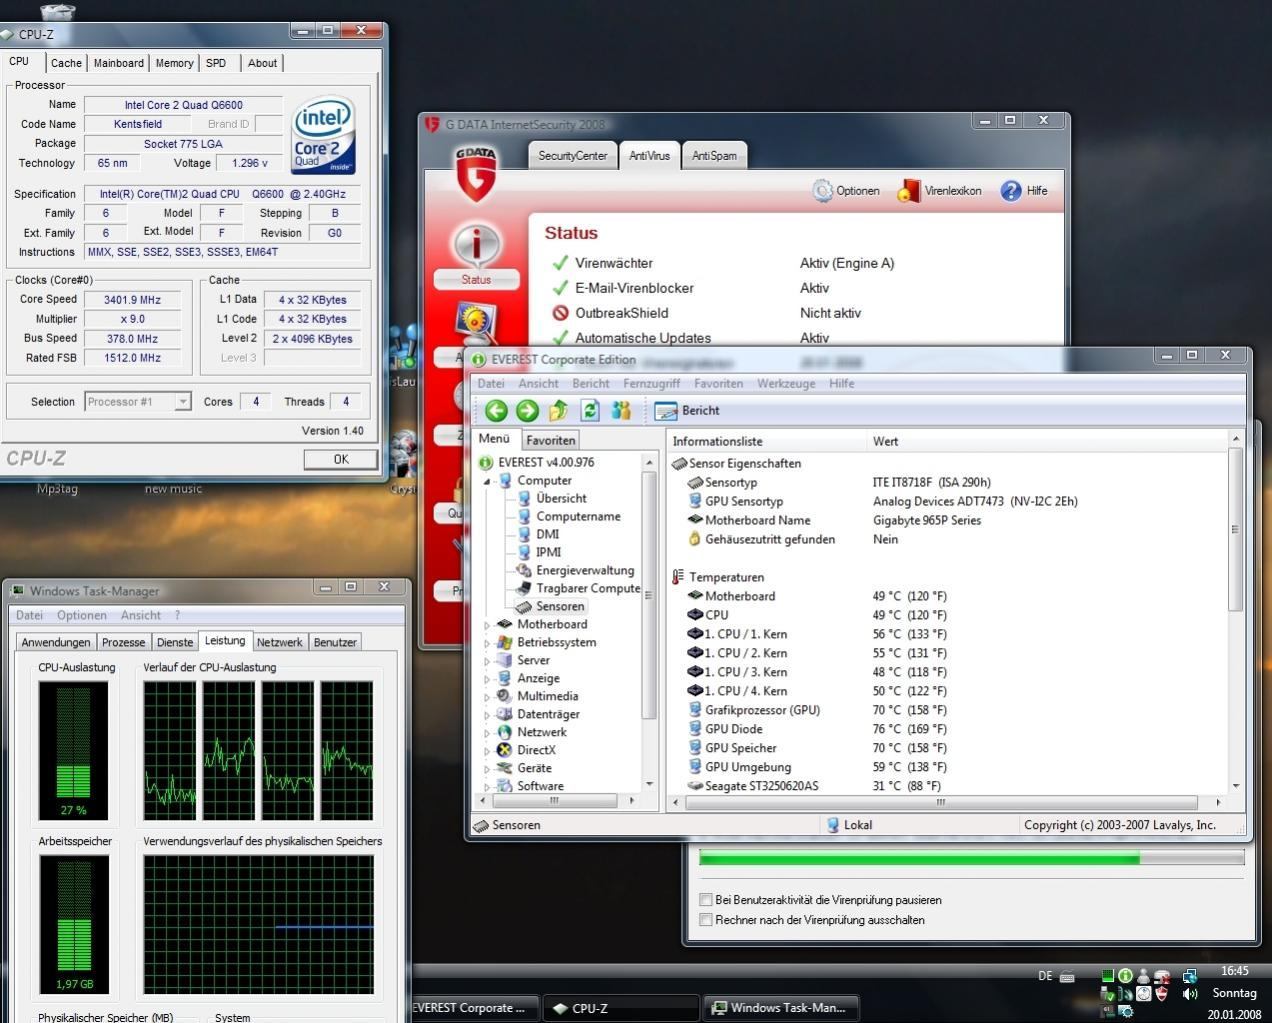Enable shutdown after virus scan checkbox
The height and width of the screenshot is (1023, 1272).
tap(706, 920)
